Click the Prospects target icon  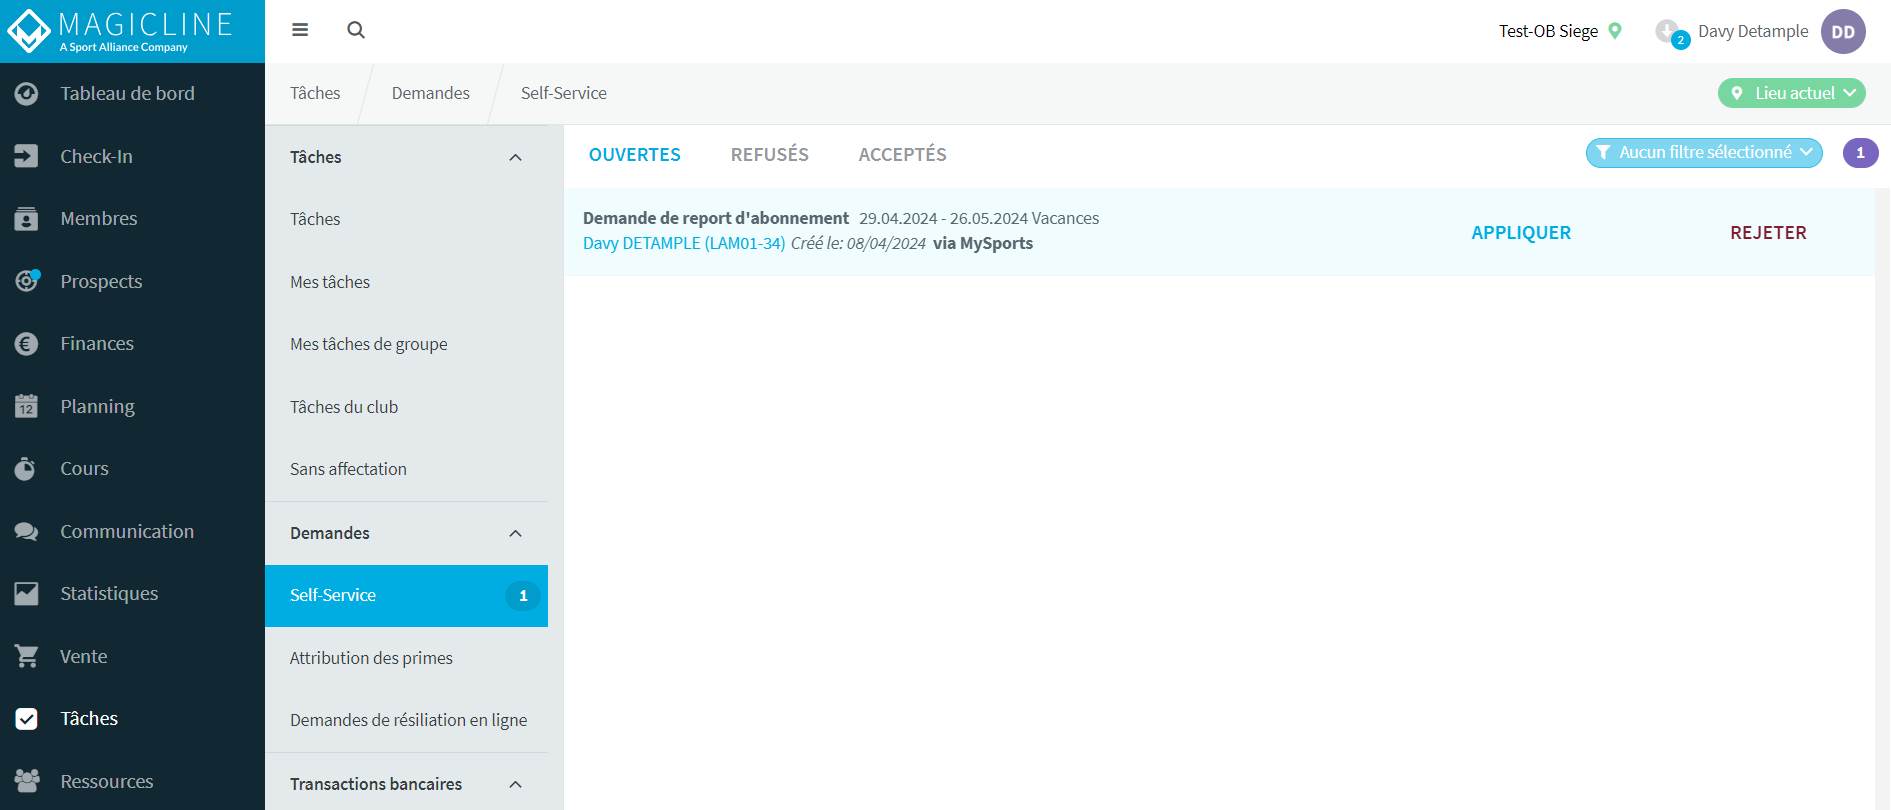(x=27, y=281)
